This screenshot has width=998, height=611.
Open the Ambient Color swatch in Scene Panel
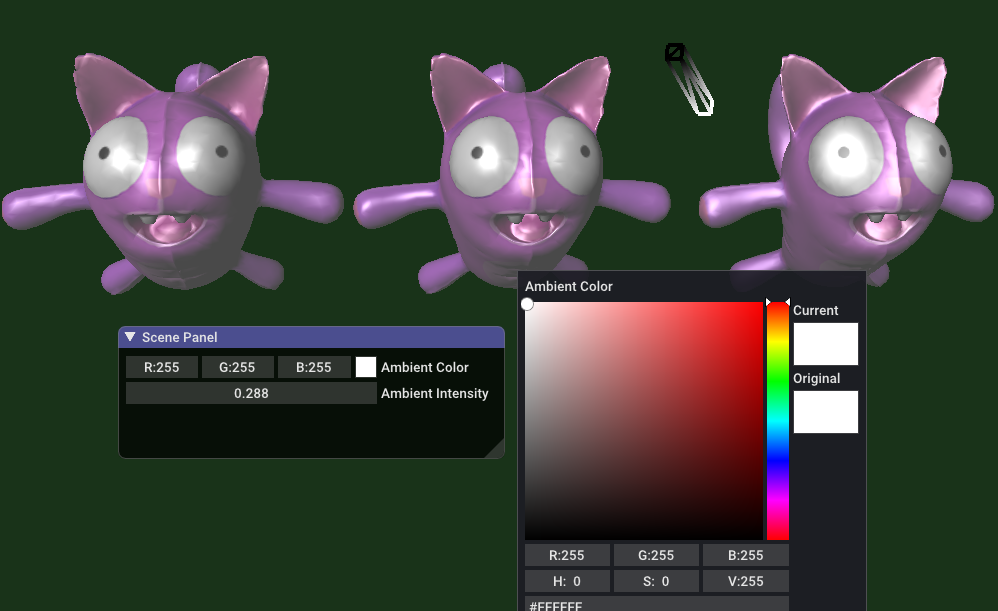pos(365,367)
